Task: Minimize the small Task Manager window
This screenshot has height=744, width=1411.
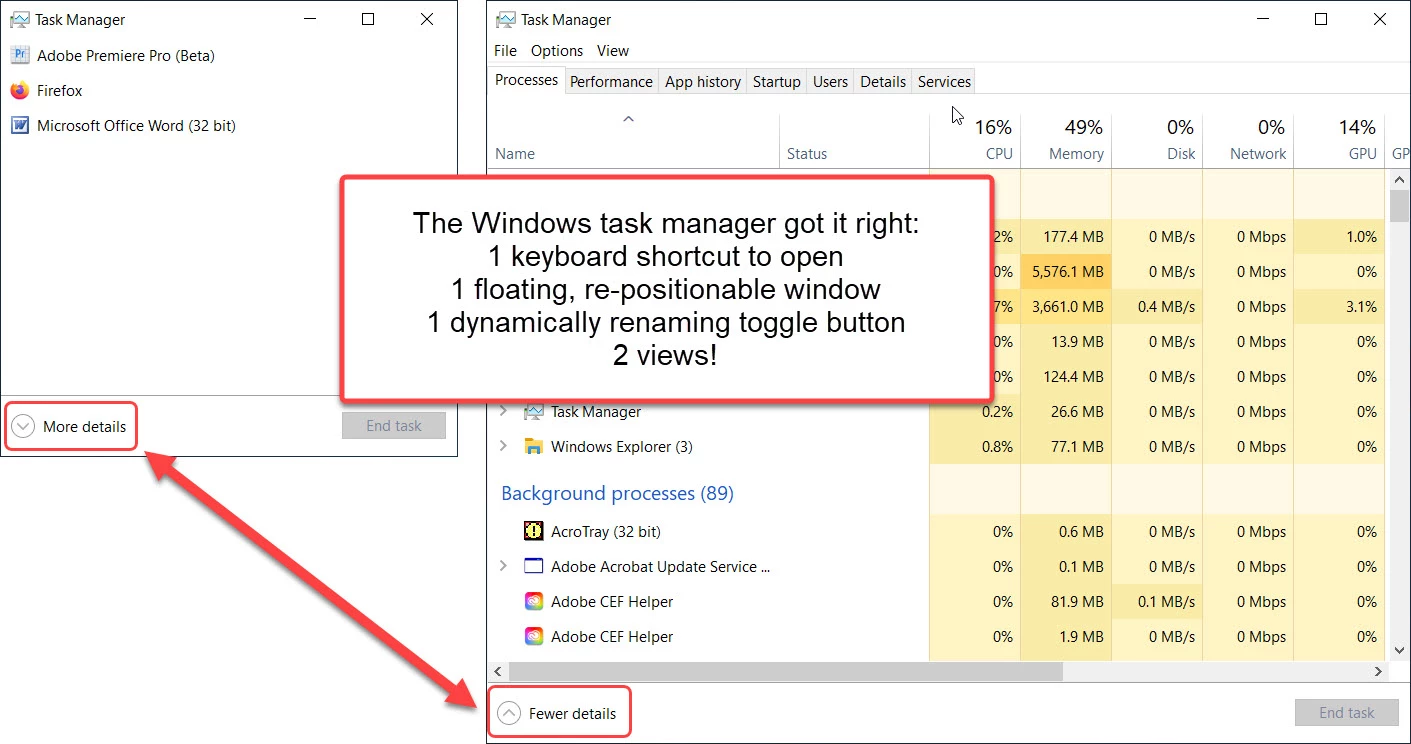Action: click(310, 19)
